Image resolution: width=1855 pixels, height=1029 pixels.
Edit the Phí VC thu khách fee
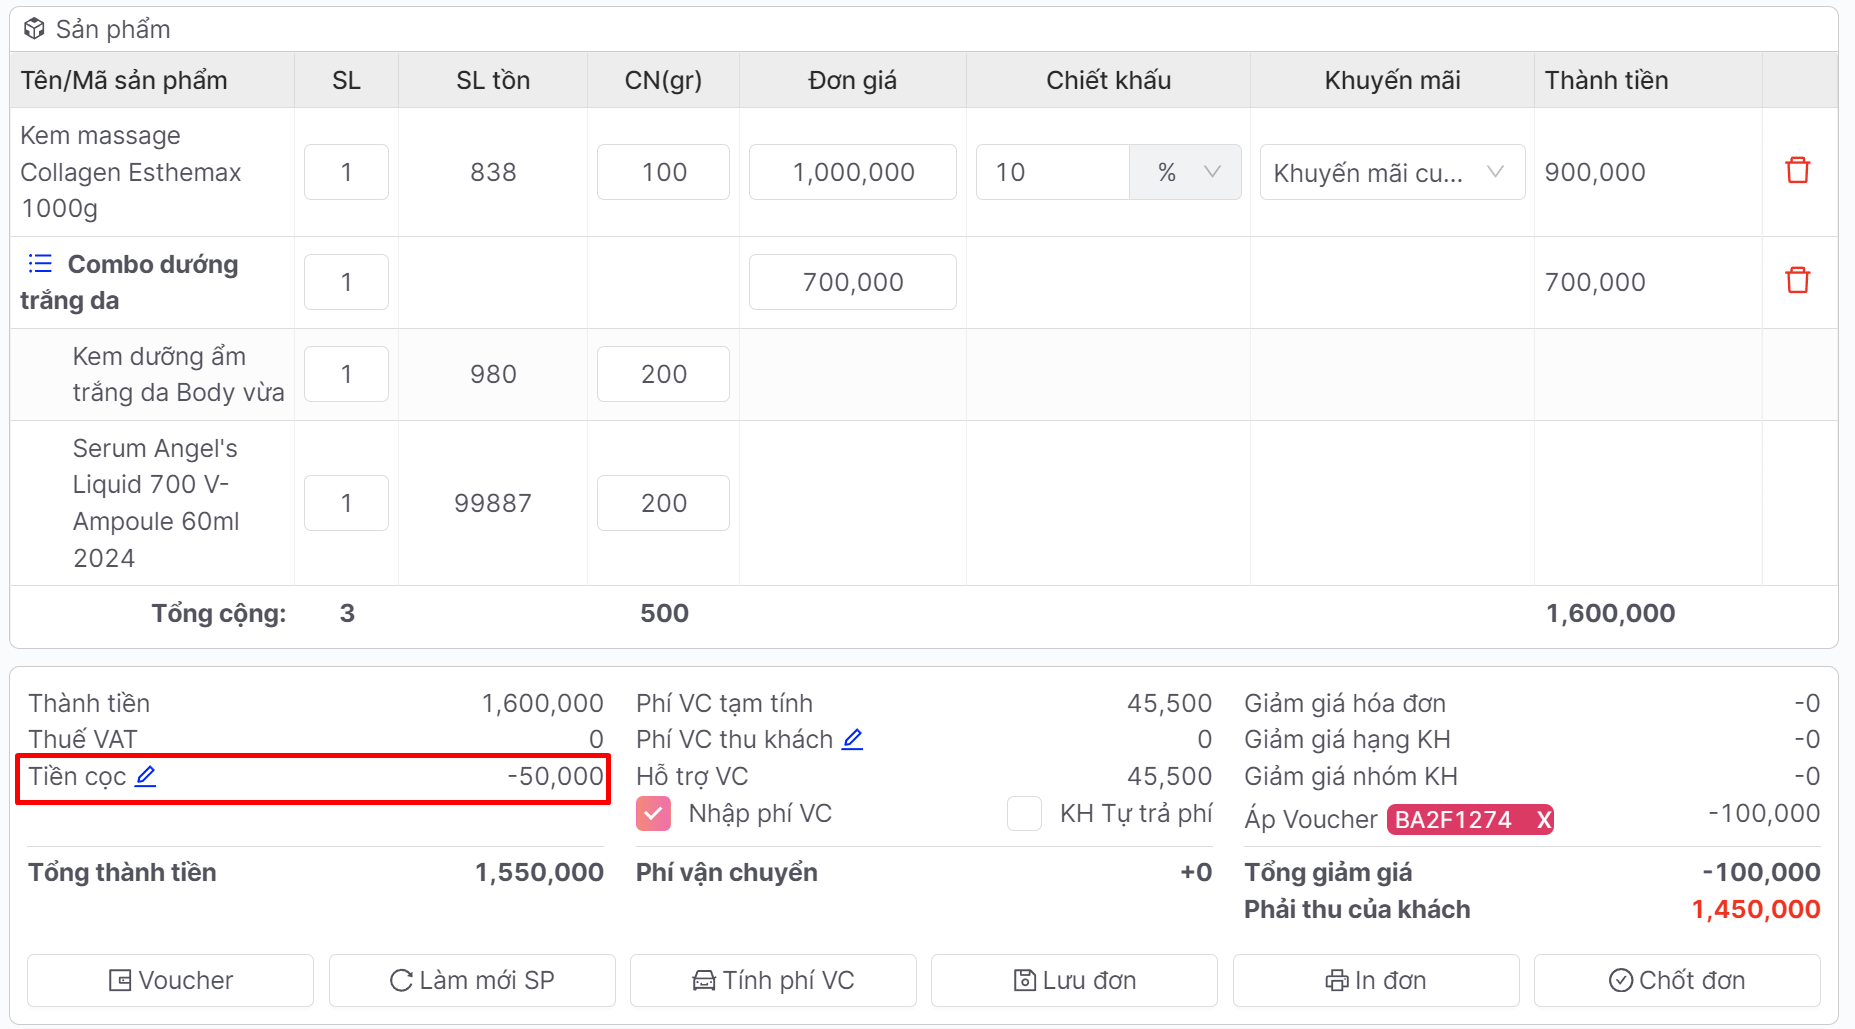(x=852, y=739)
